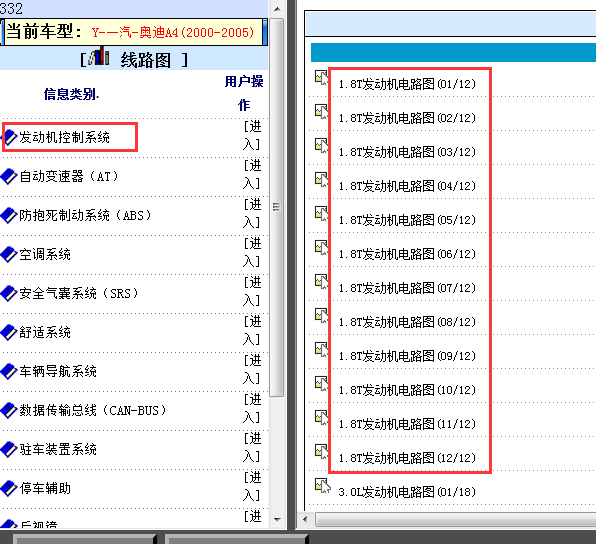Open 1.8T发动机电路图(03/12) diagram
The width and height of the screenshot is (596, 544).
coord(407,152)
